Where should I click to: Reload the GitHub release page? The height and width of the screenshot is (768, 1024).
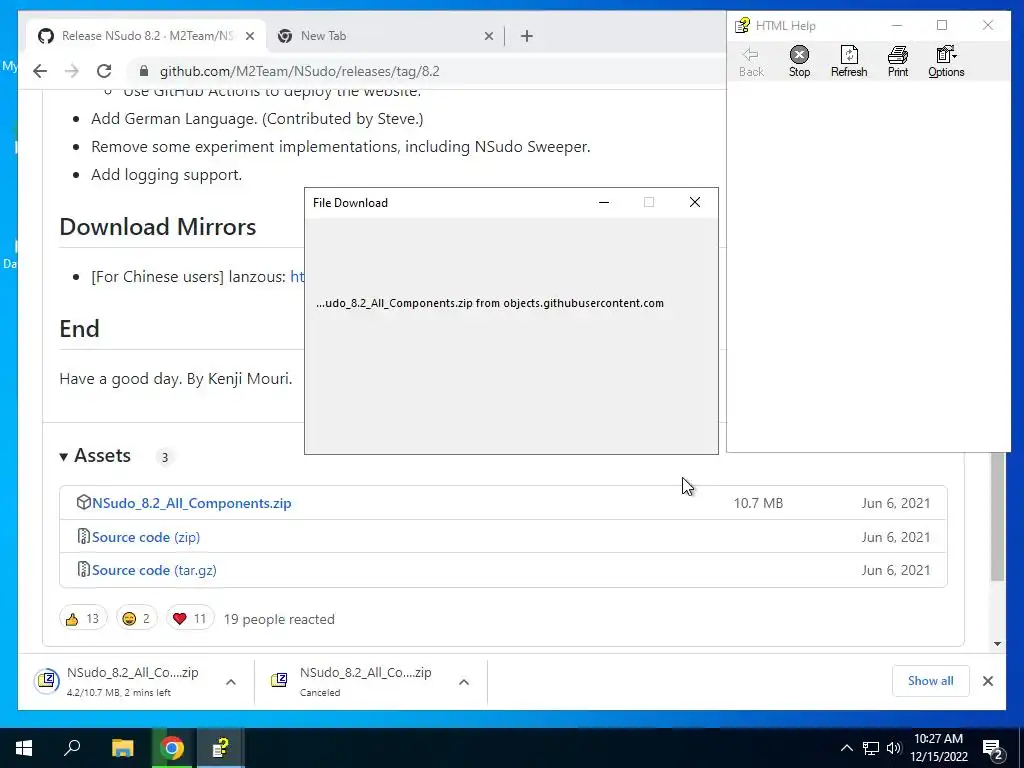tap(104, 71)
